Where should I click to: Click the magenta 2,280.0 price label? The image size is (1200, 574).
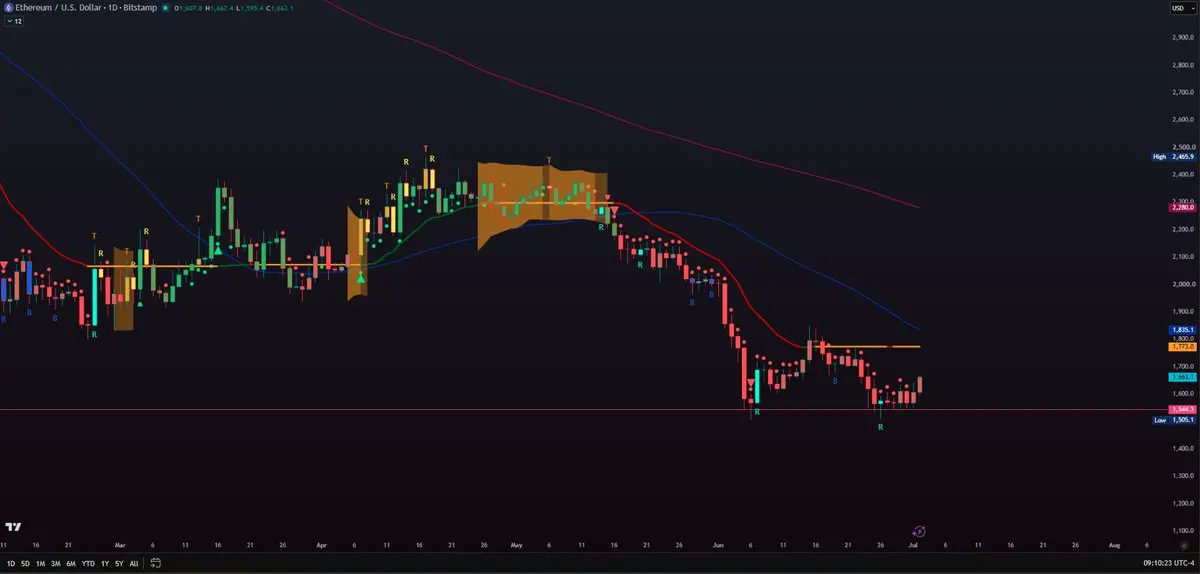tap(1181, 207)
